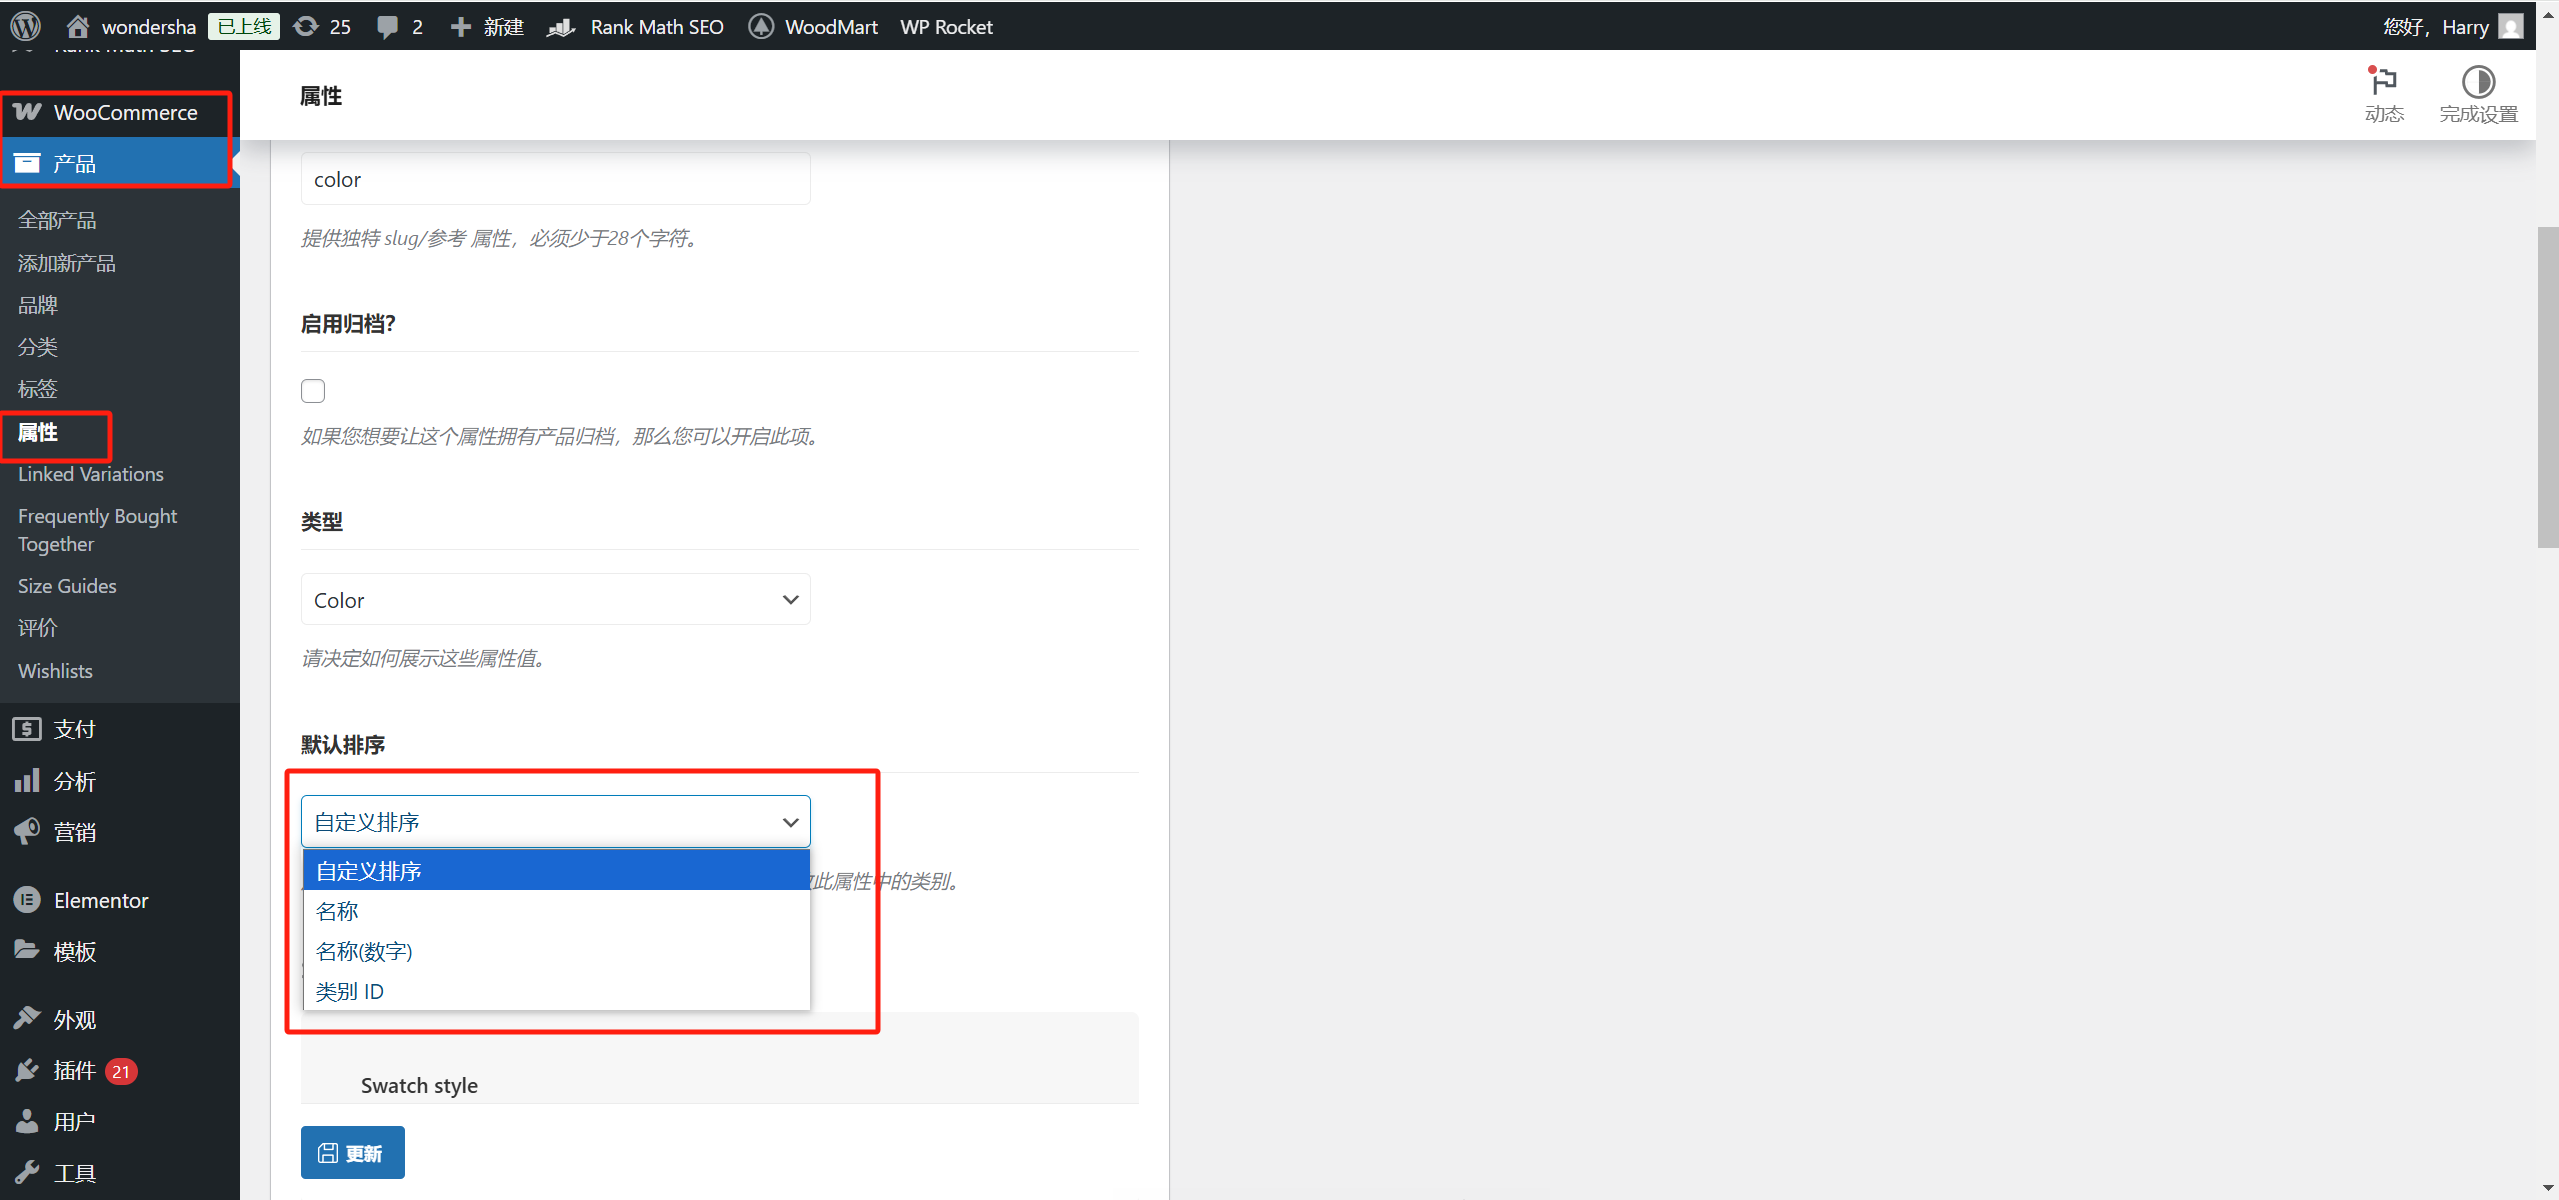Open WP Rocket in admin bar
Viewport: 2559px width, 1200px height.
945,26
